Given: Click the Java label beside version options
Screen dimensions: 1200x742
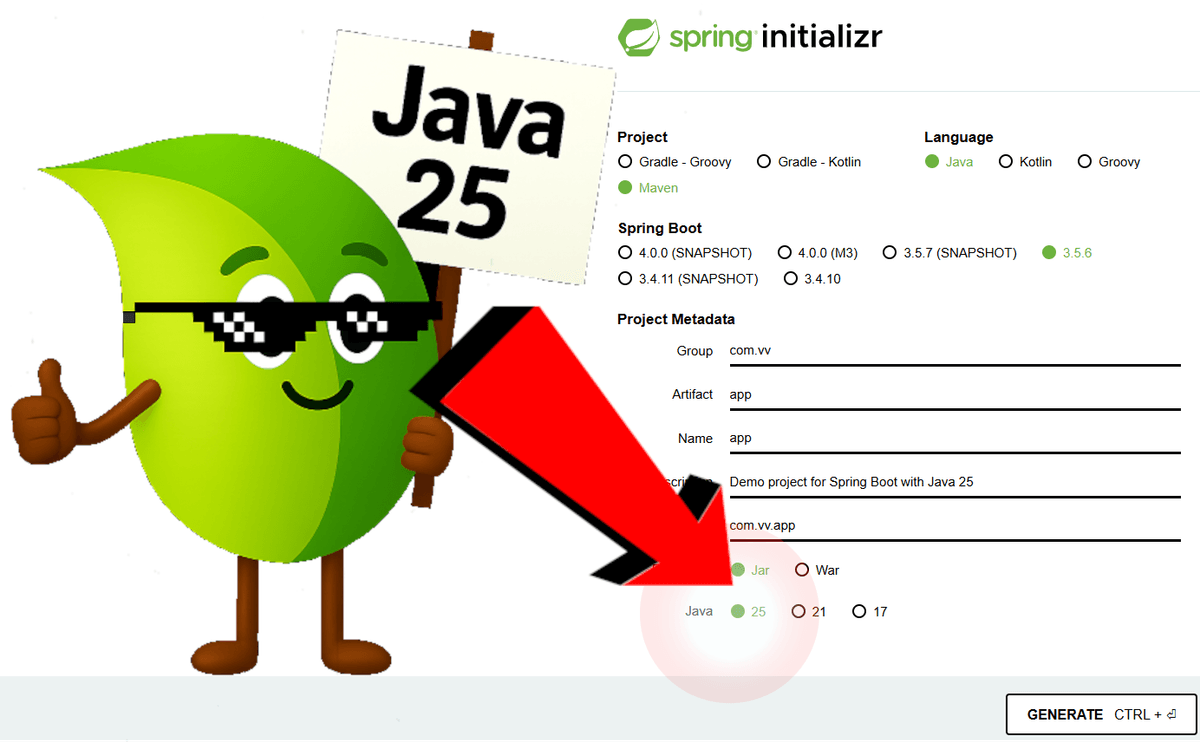Looking at the screenshot, I should click(699, 611).
